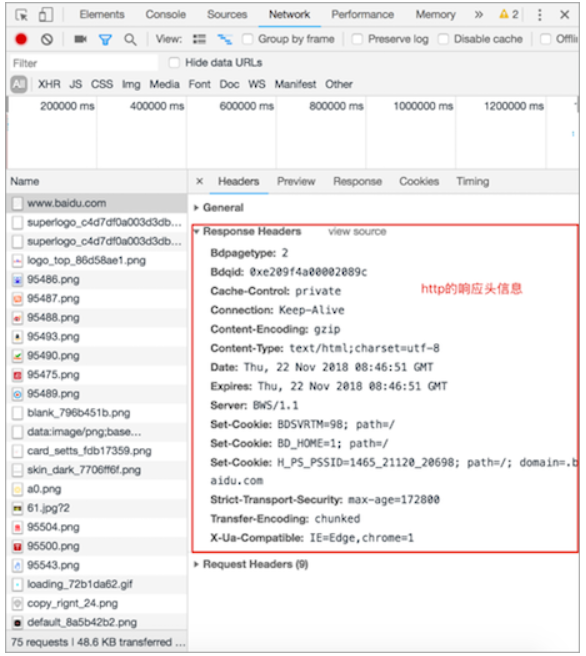Open the Response tab
Screen dimensions: 586x656
pyautogui.click(x=358, y=182)
